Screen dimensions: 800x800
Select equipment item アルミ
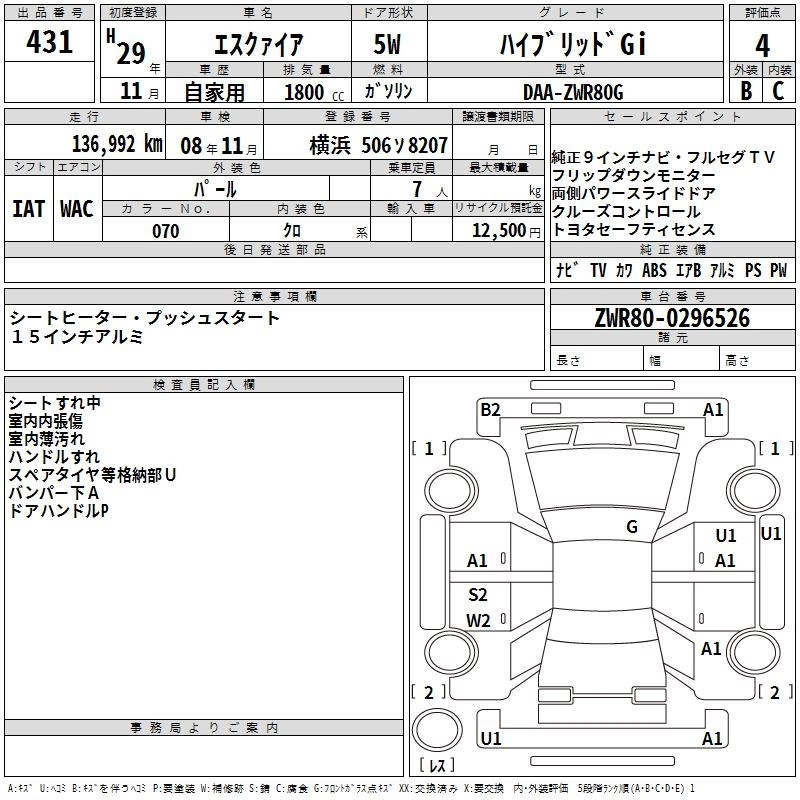click(x=722, y=270)
